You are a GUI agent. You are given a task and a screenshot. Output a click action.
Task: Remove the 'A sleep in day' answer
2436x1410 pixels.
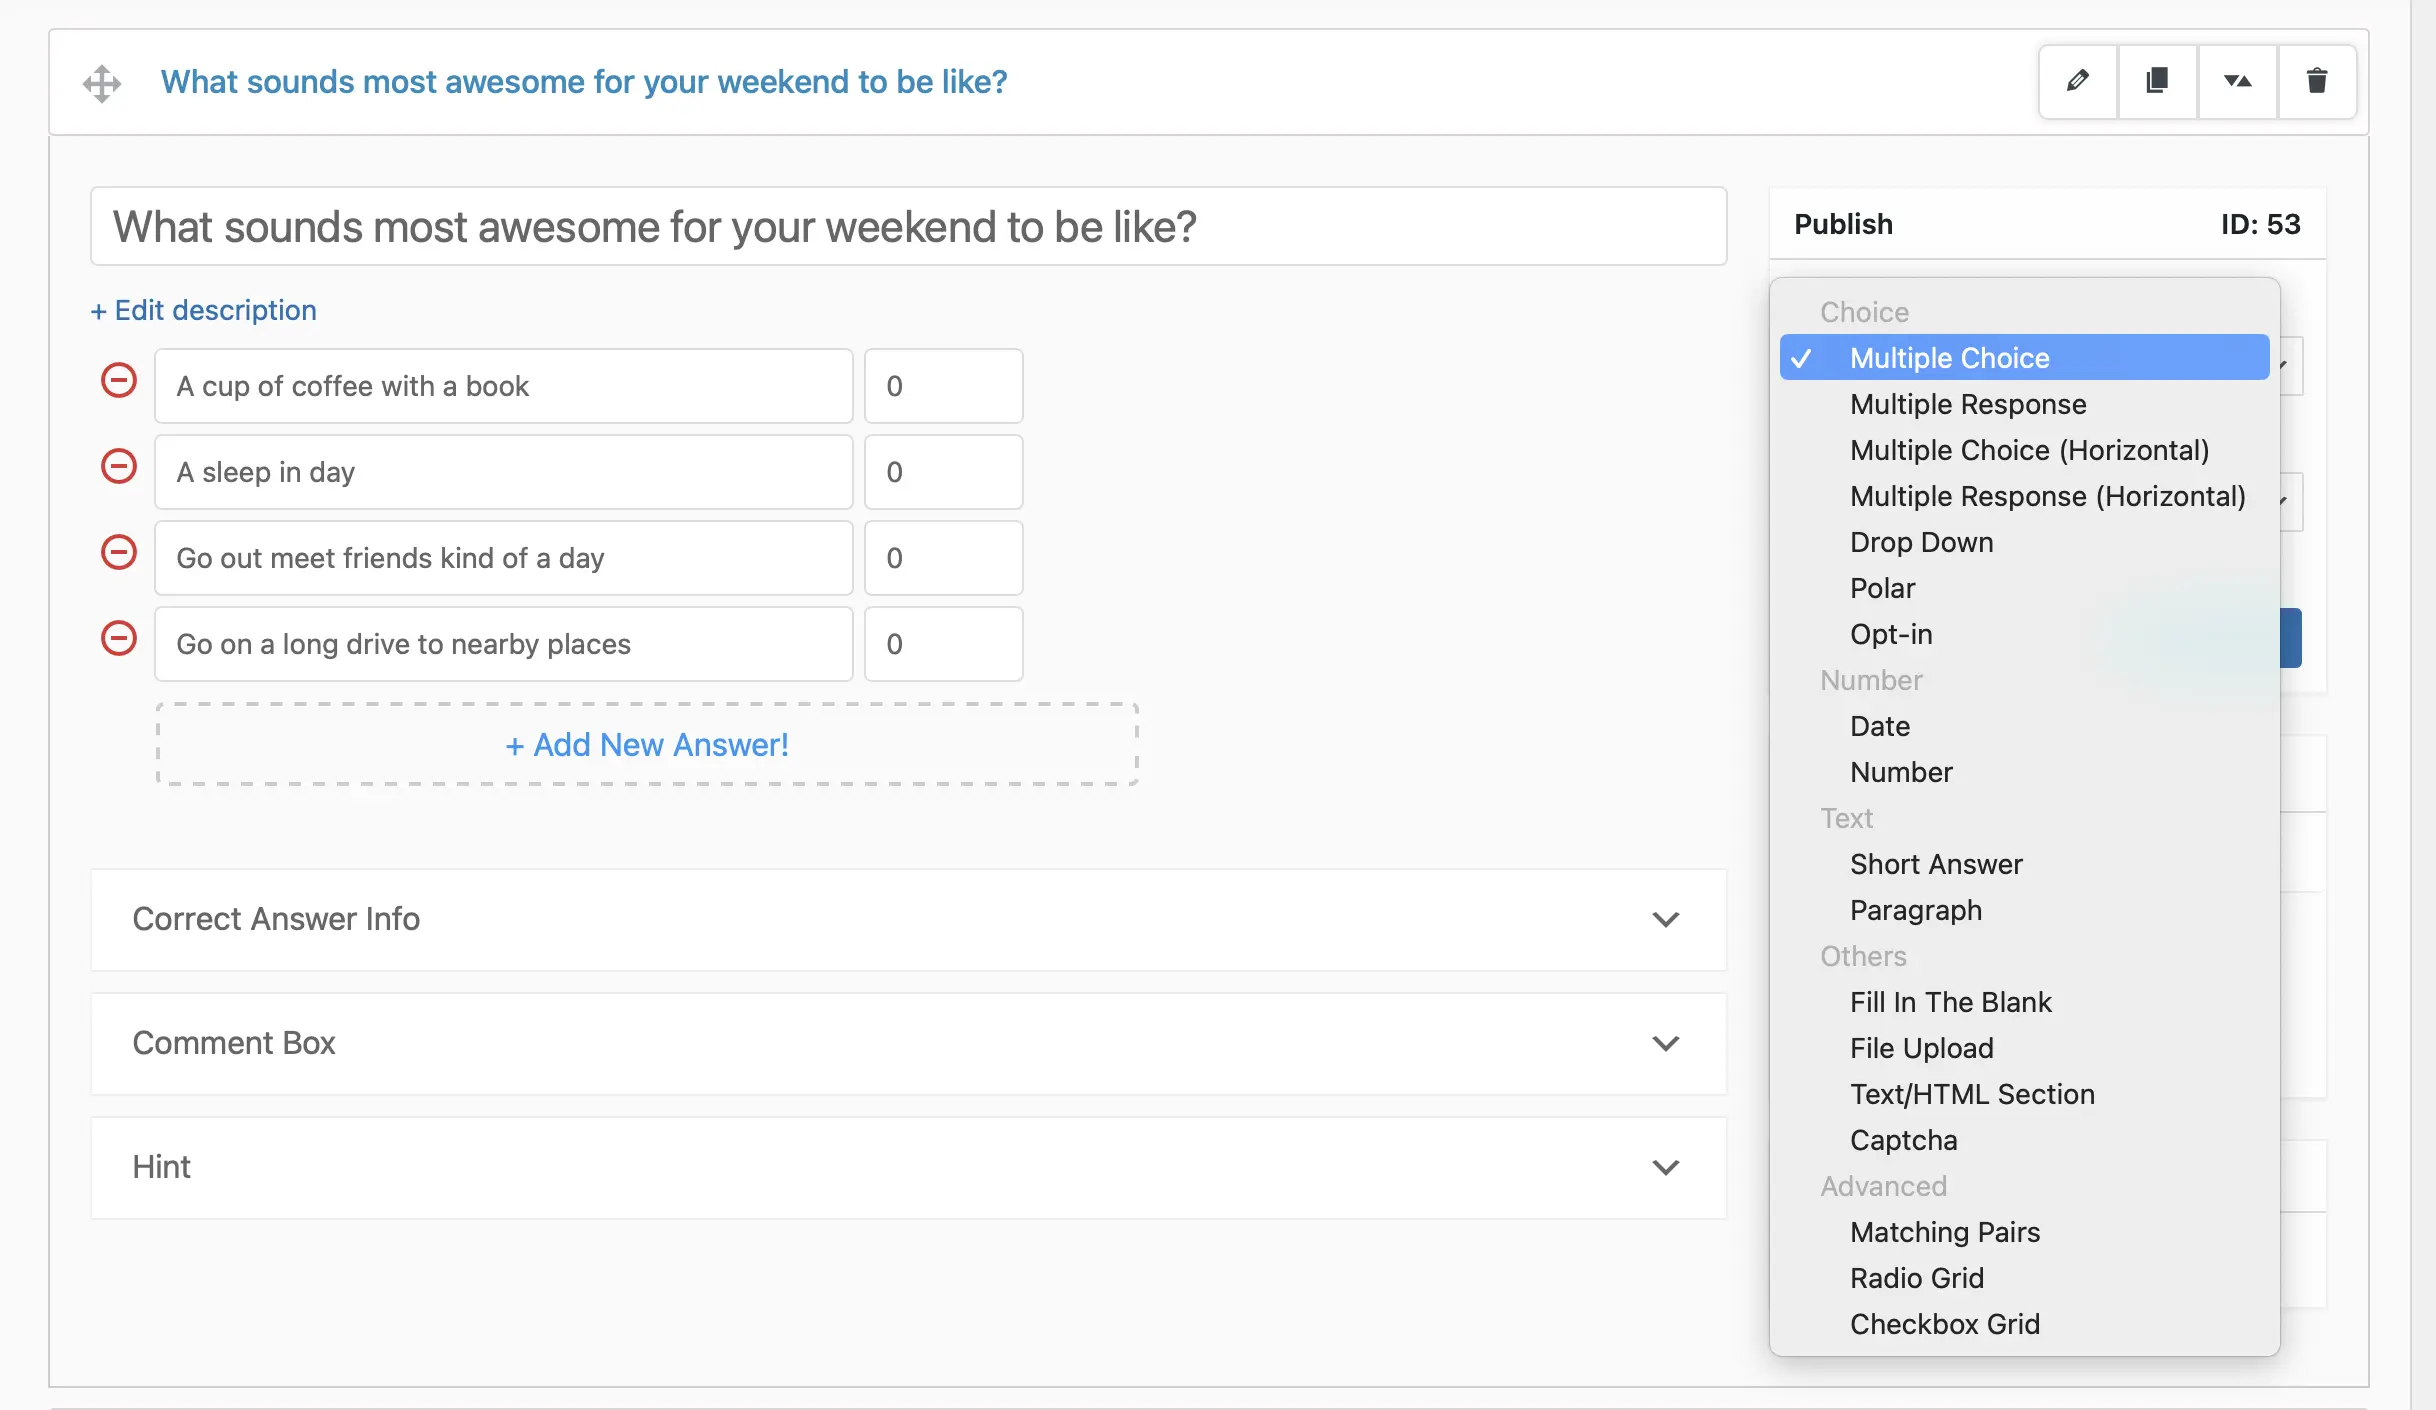pyautogui.click(x=117, y=470)
